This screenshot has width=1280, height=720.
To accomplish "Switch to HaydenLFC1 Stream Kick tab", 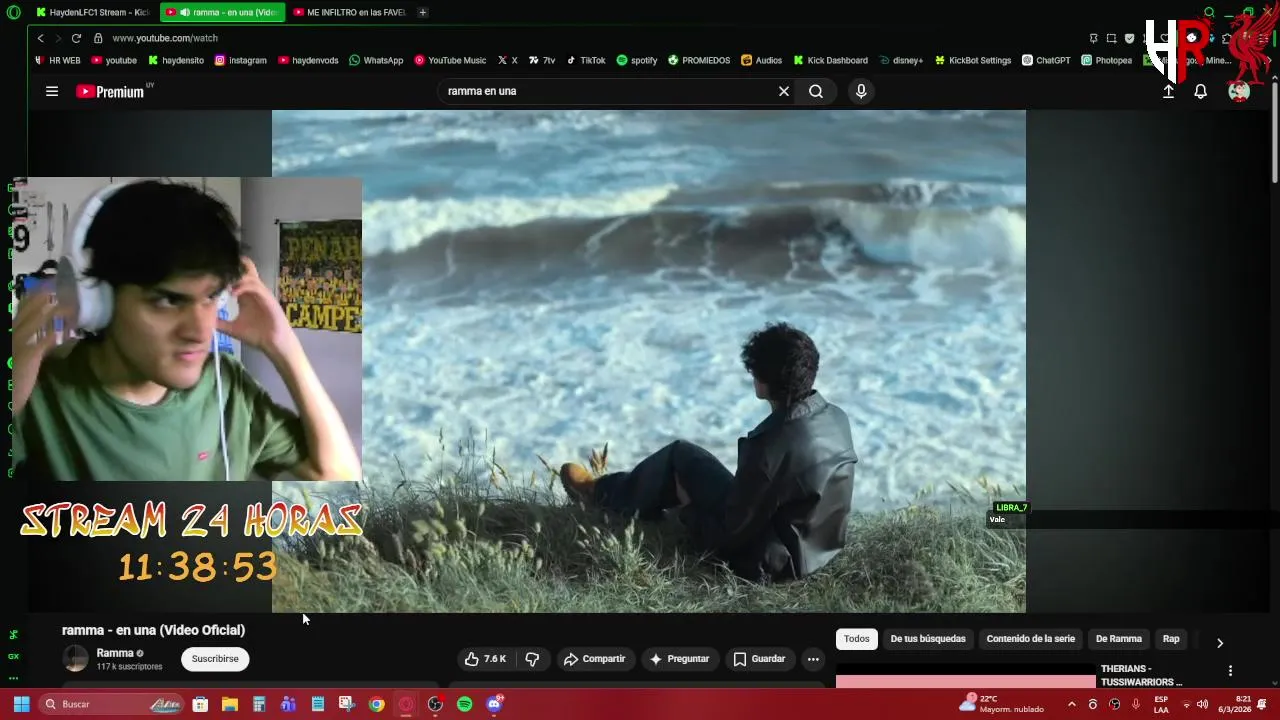I will 92,12.
